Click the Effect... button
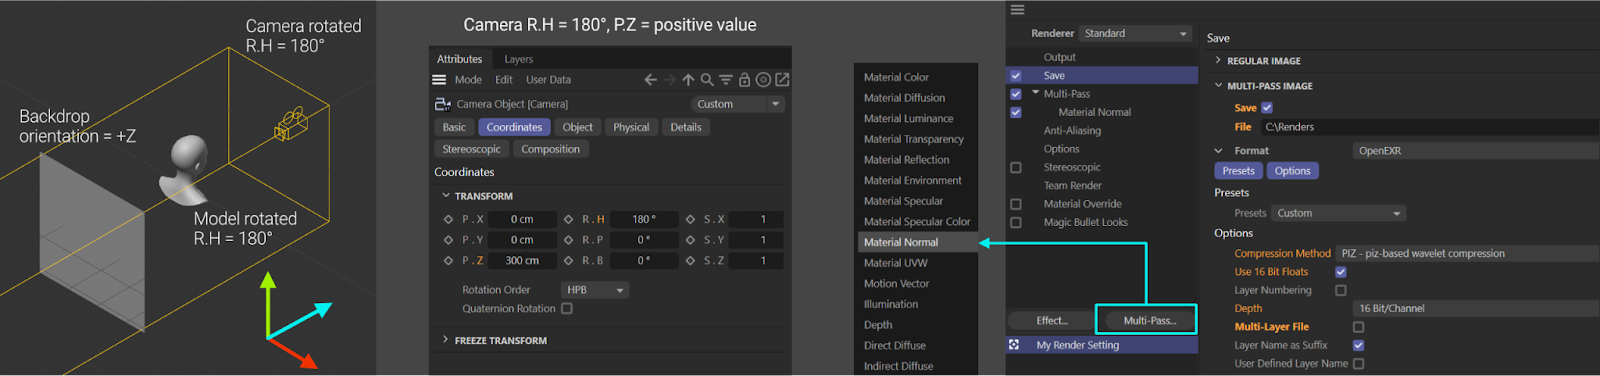The width and height of the screenshot is (1600, 376). [1051, 320]
